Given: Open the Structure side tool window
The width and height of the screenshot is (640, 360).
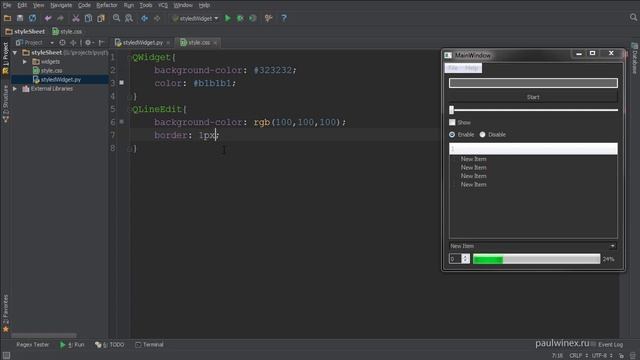Looking at the screenshot, I should (5, 104).
